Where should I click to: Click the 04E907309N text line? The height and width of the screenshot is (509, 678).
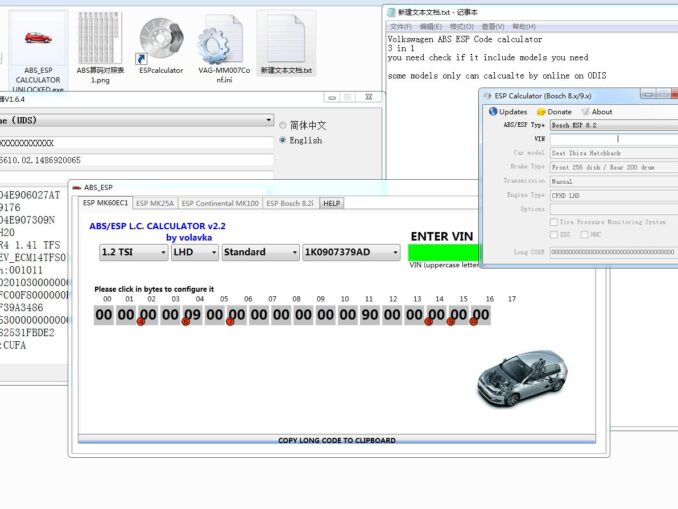[x=28, y=220]
